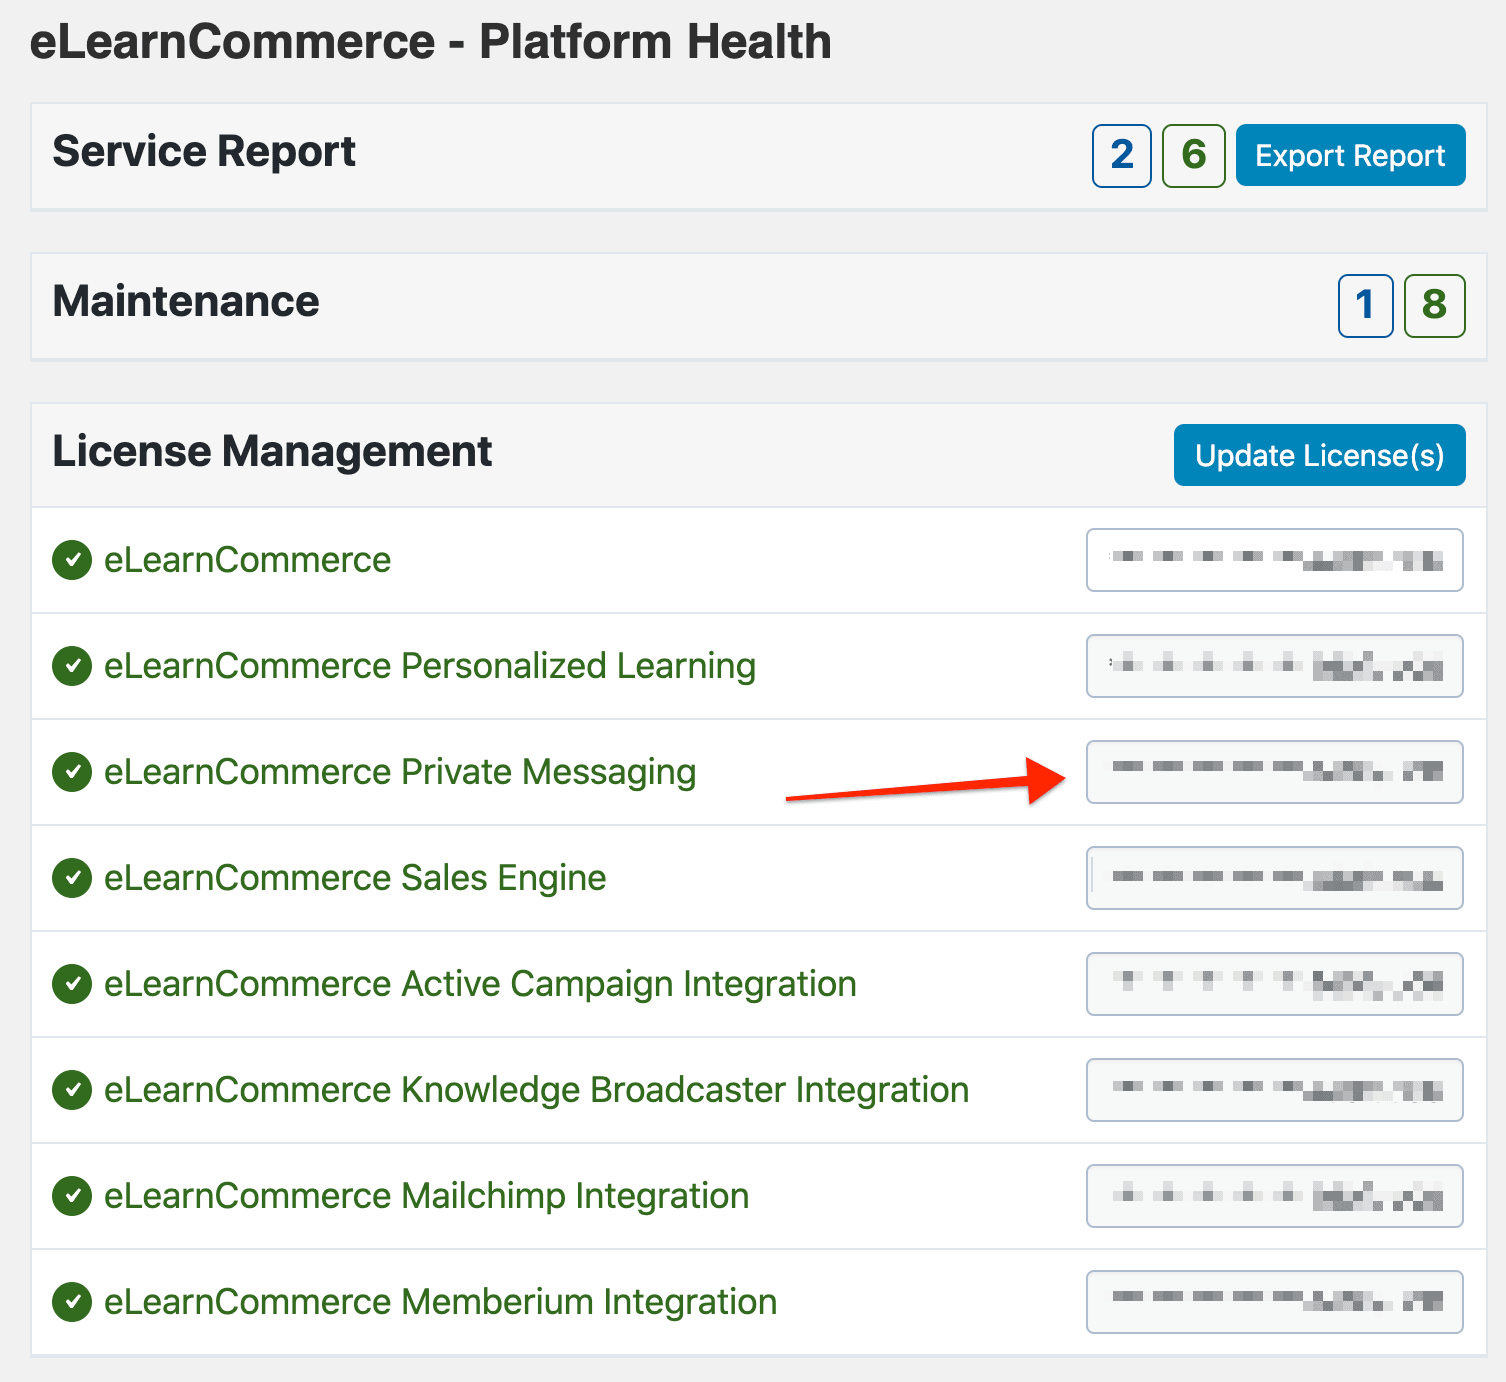This screenshot has height=1382, width=1506.
Task: Click check icon for Memberium Integration row
Action: coord(72,1302)
